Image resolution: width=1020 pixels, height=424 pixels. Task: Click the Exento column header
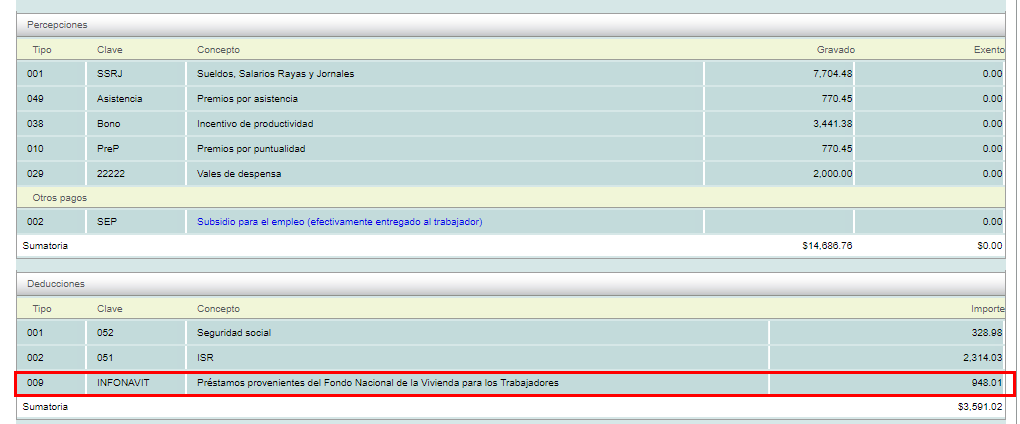[988, 50]
